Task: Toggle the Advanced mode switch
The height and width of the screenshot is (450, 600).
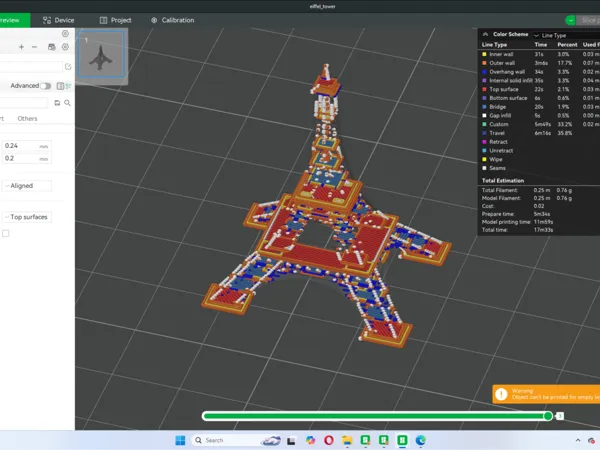Action: (46, 86)
